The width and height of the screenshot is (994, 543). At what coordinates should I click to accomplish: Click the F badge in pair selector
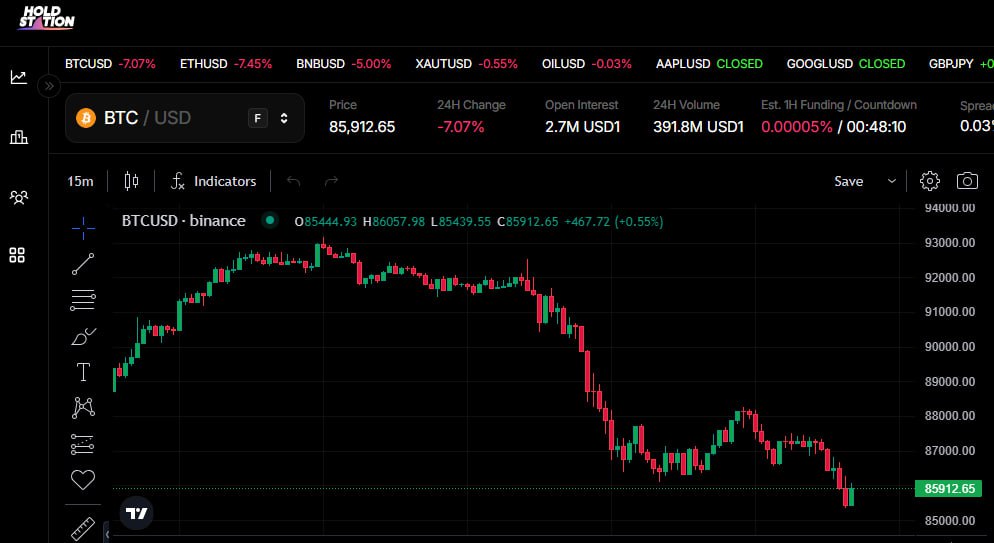[257, 118]
